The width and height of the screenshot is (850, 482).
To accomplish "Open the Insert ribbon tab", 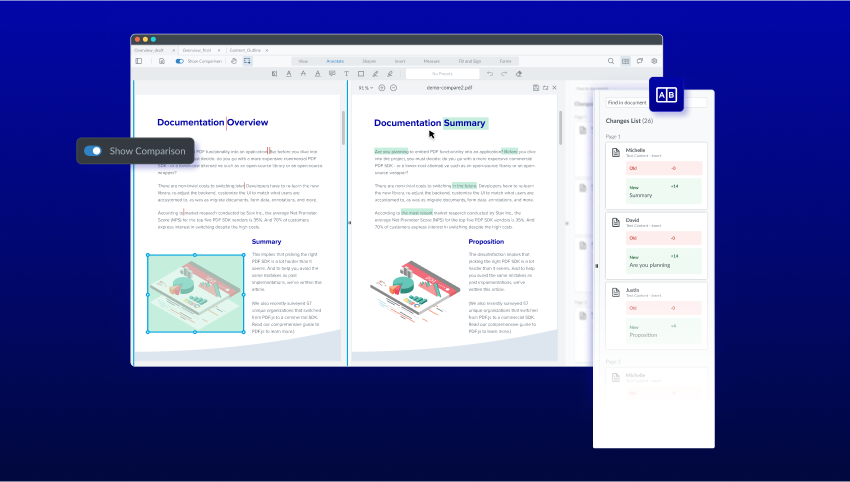I will pyautogui.click(x=400, y=61).
